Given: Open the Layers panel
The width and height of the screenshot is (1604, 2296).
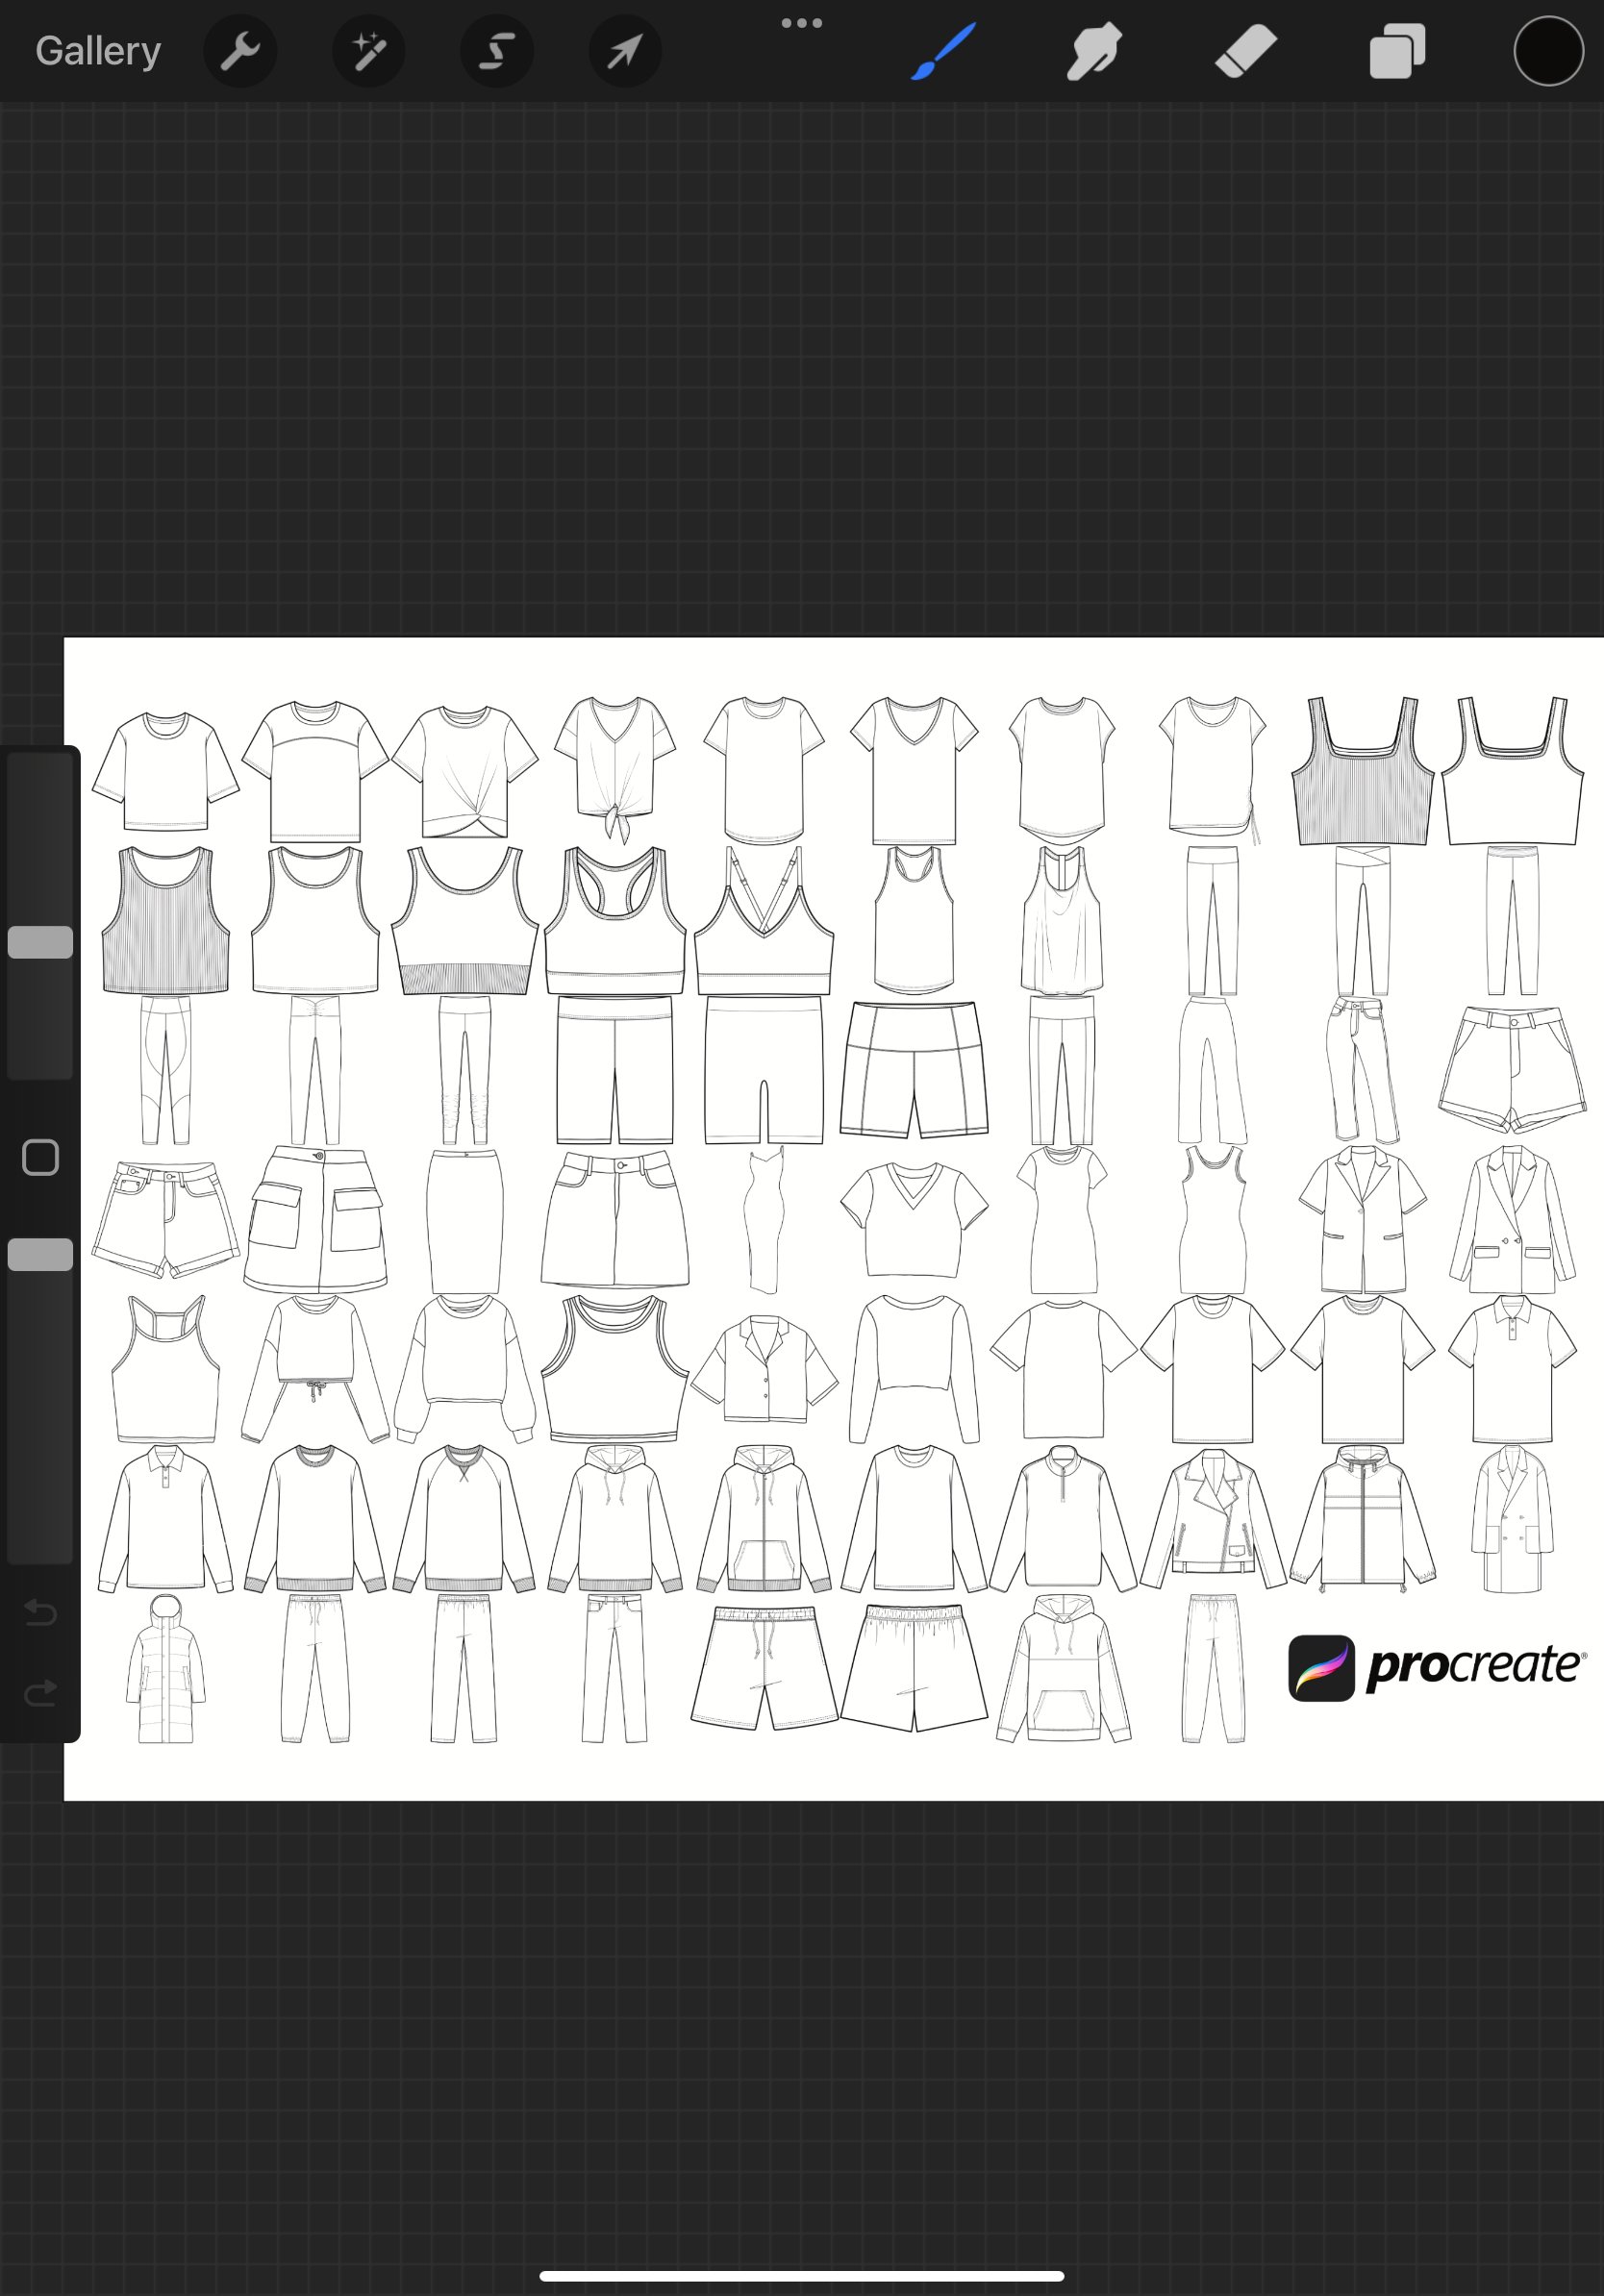Looking at the screenshot, I should [1396, 51].
